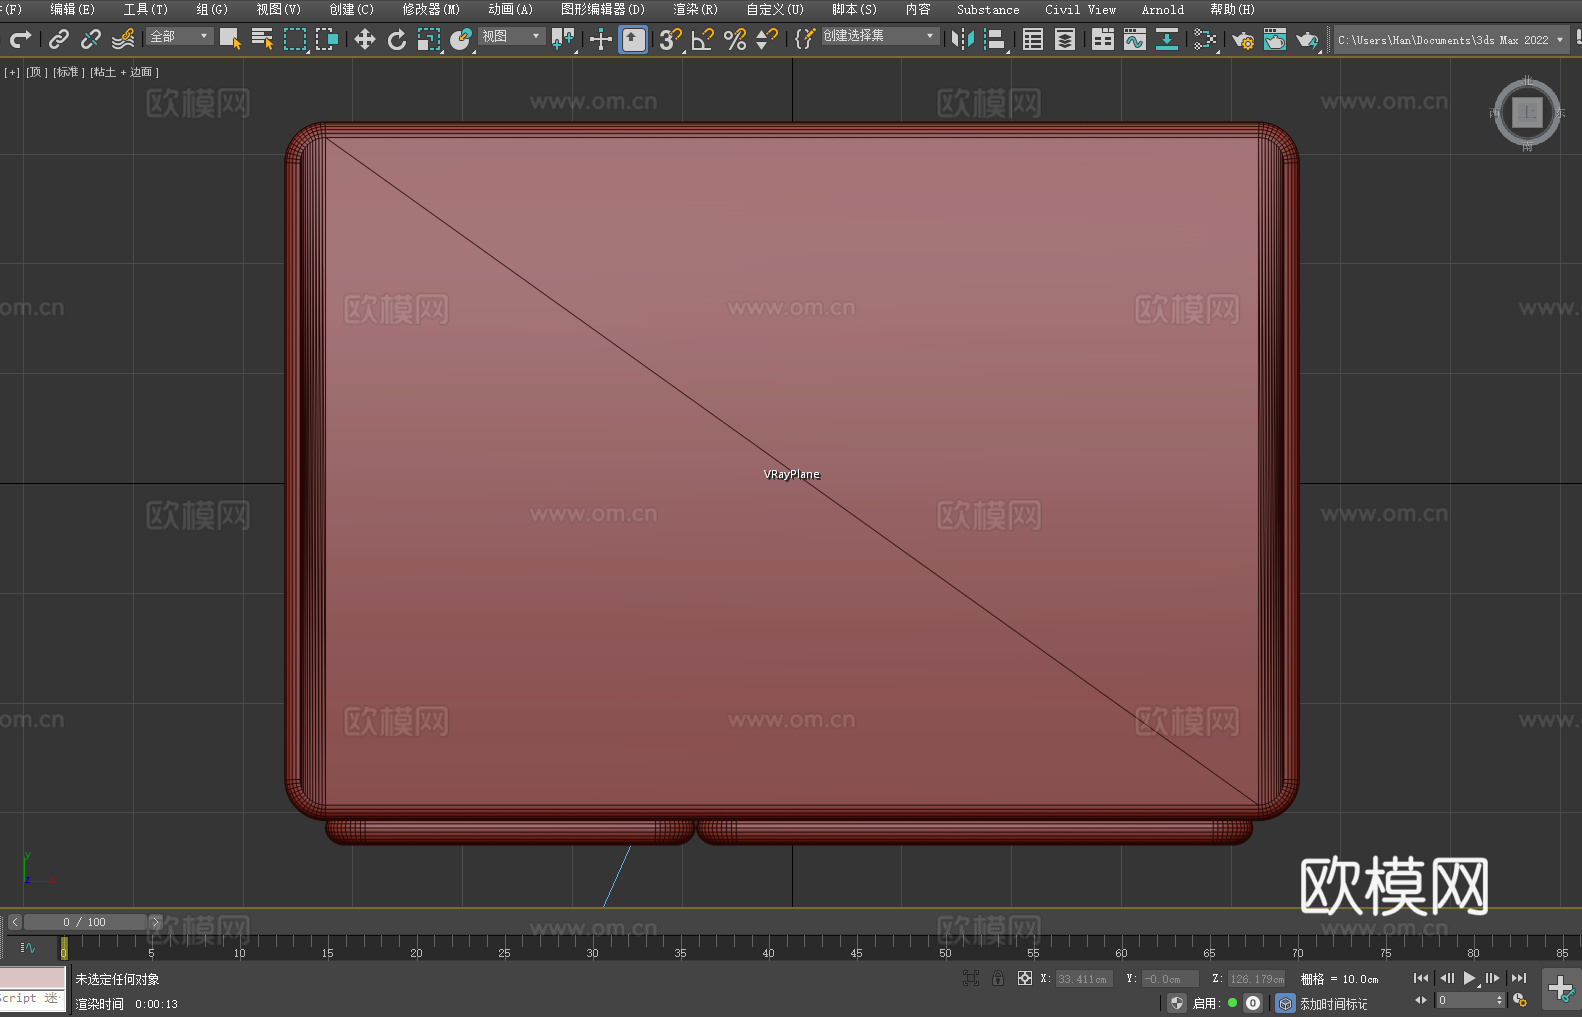Image resolution: width=1582 pixels, height=1017 pixels.
Task: Open the 创建选择集 named selection dropdown
Action: point(880,36)
